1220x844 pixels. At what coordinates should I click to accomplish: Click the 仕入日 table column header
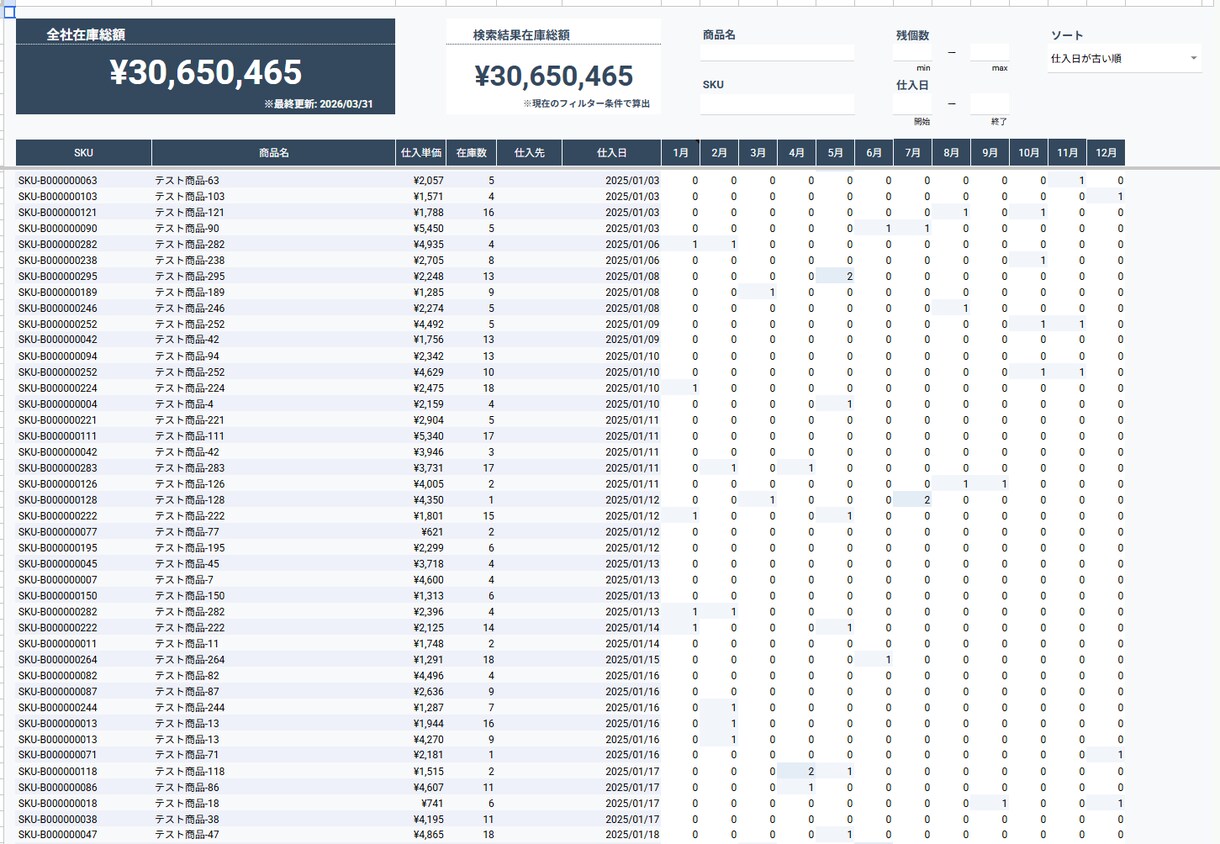click(612, 153)
